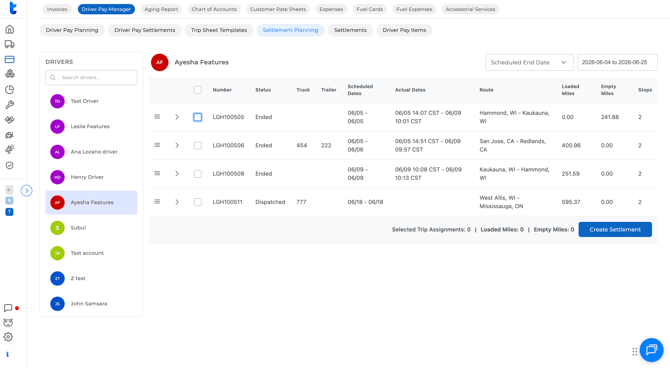670x368 pixels.
Task: Click the bear face icon in sidebar
Action: tap(8, 323)
